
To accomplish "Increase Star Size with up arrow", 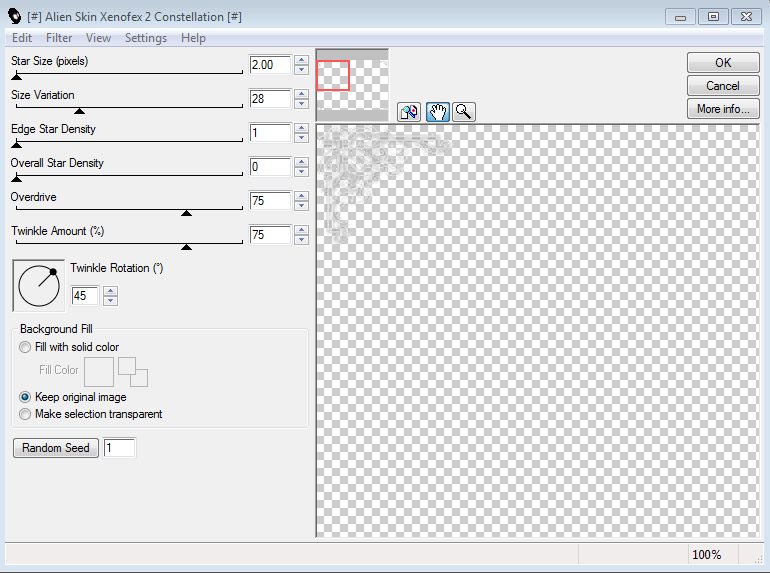I will (x=301, y=60).
